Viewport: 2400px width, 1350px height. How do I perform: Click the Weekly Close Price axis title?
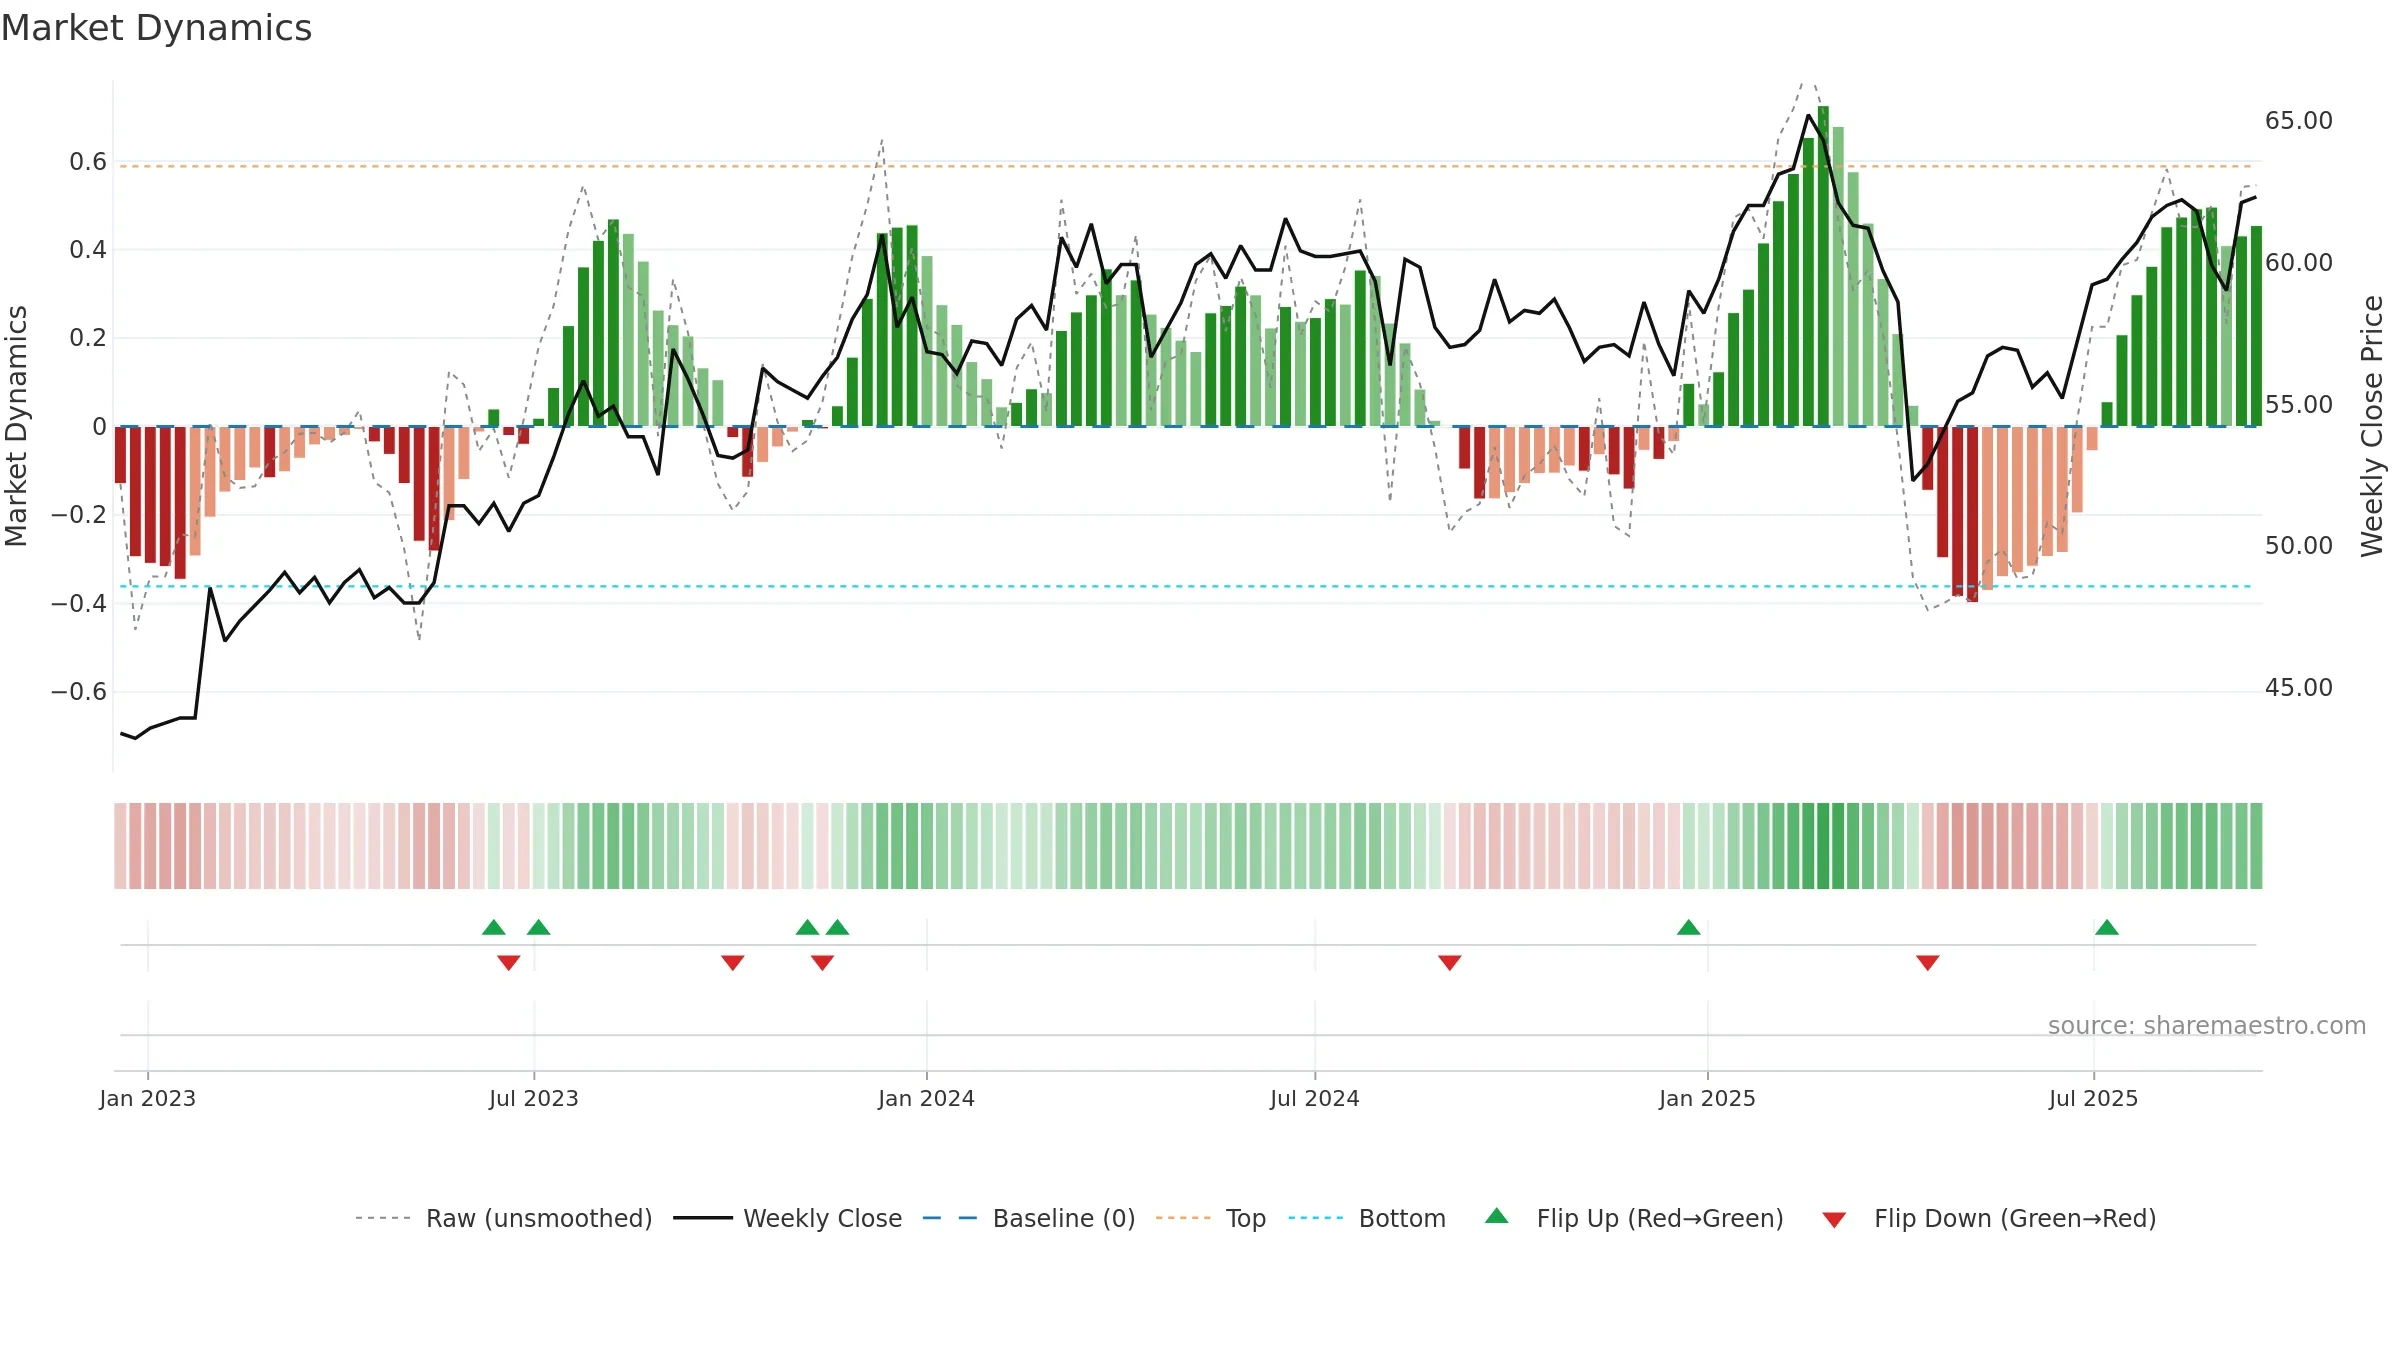(2372, 426)
